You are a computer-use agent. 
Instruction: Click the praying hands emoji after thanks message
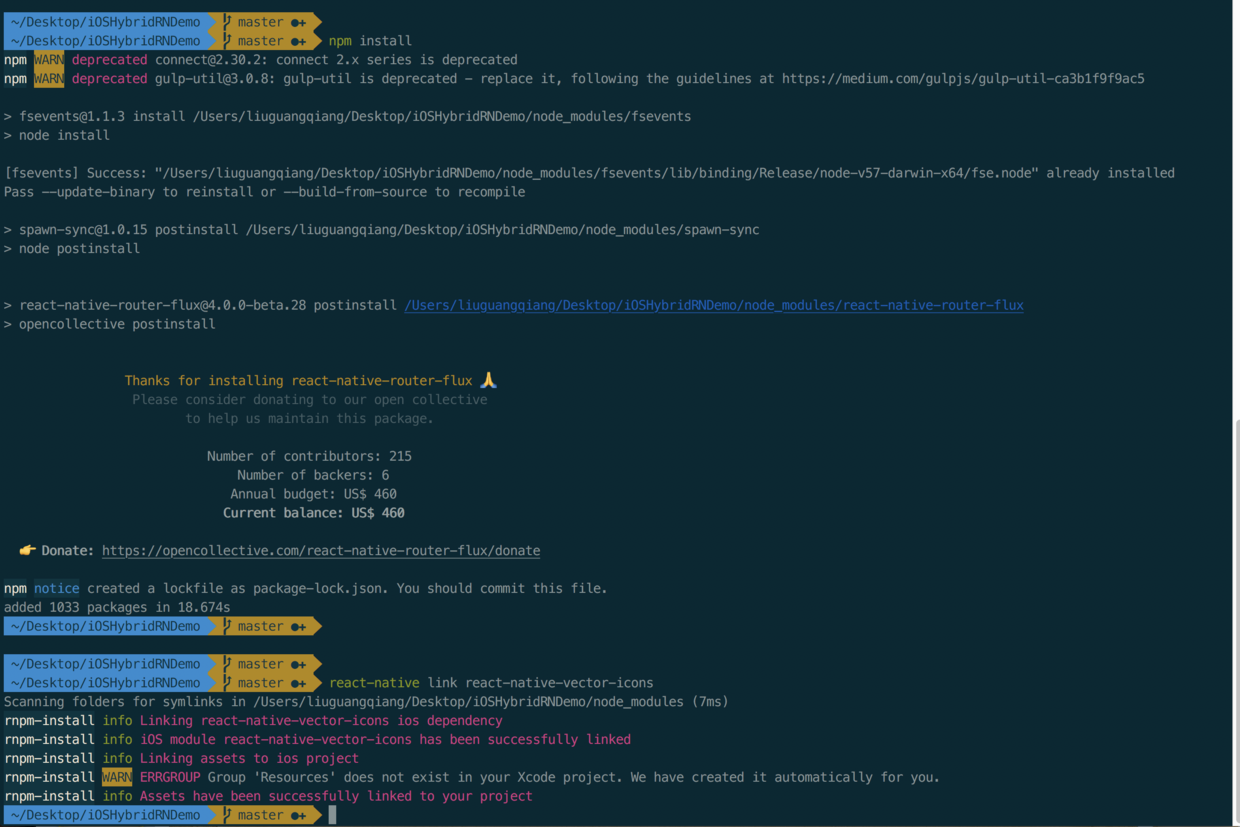pos(488,380)
